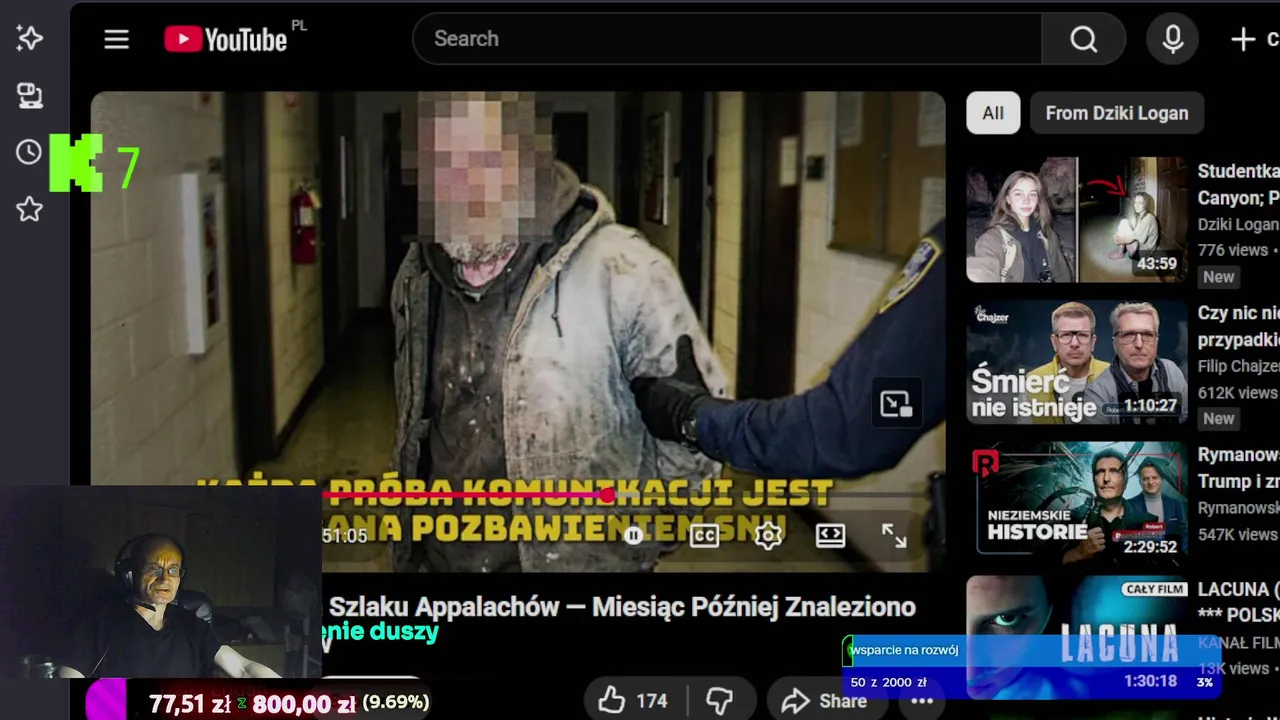Dislike the video with thumbs-down
The image size is (1280, 720).
click(720, 701)
